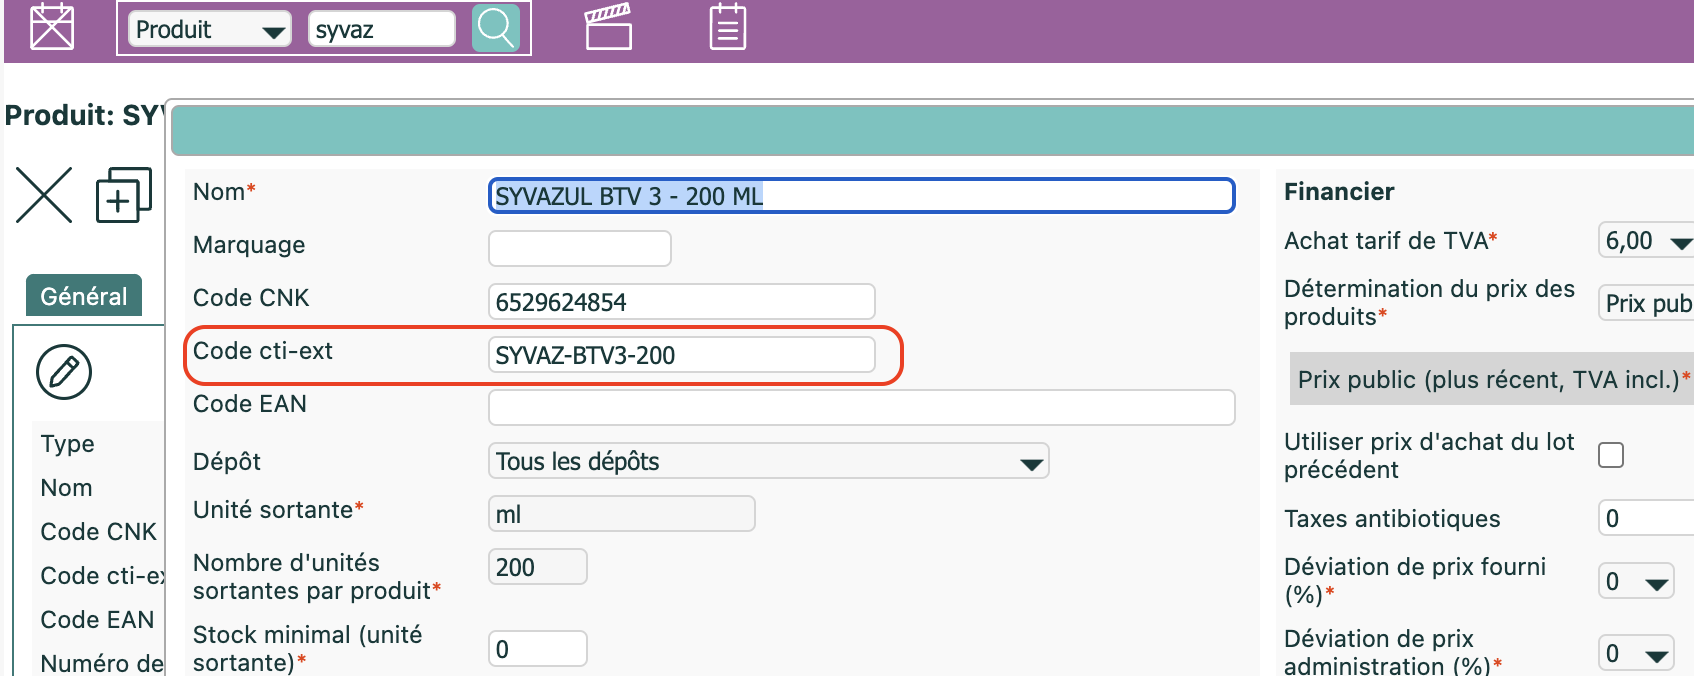Image resolution: width=1694 pixels, height=676 pixels.
Task: Click the Stock minimal field
Action: point(538,649)
